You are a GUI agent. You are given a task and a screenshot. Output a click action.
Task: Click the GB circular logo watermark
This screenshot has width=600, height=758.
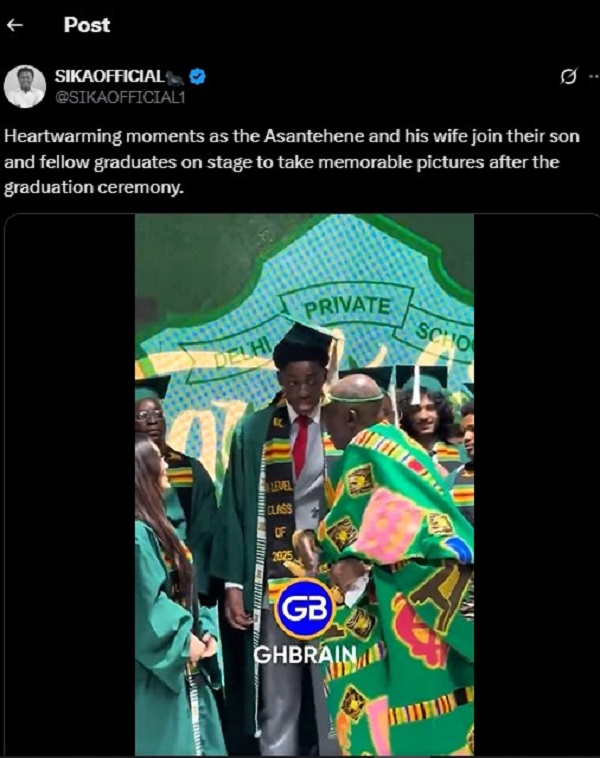point(304,609)
